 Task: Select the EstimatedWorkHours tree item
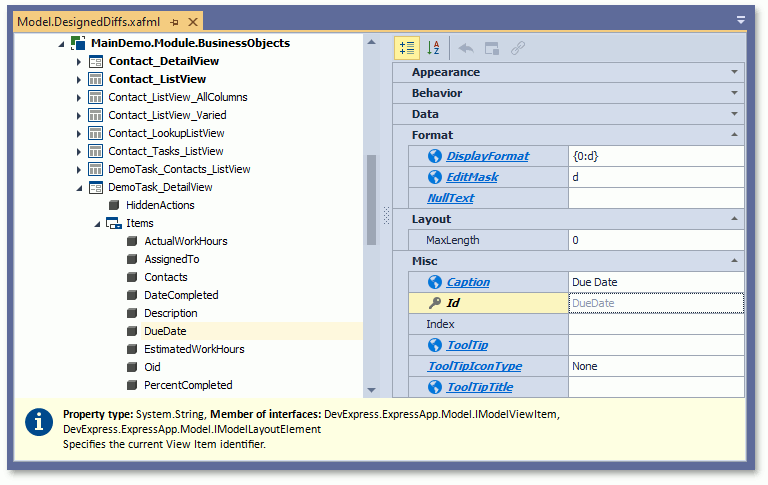coord(194,349)
